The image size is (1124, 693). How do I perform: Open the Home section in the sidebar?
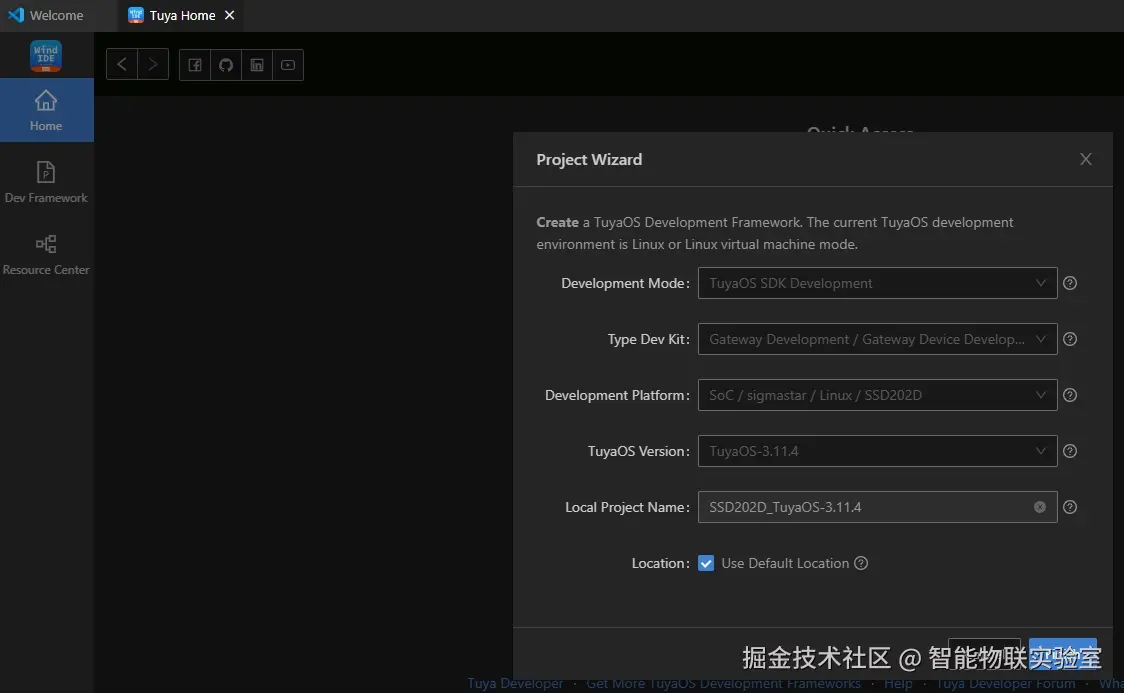tap(47, 110)
